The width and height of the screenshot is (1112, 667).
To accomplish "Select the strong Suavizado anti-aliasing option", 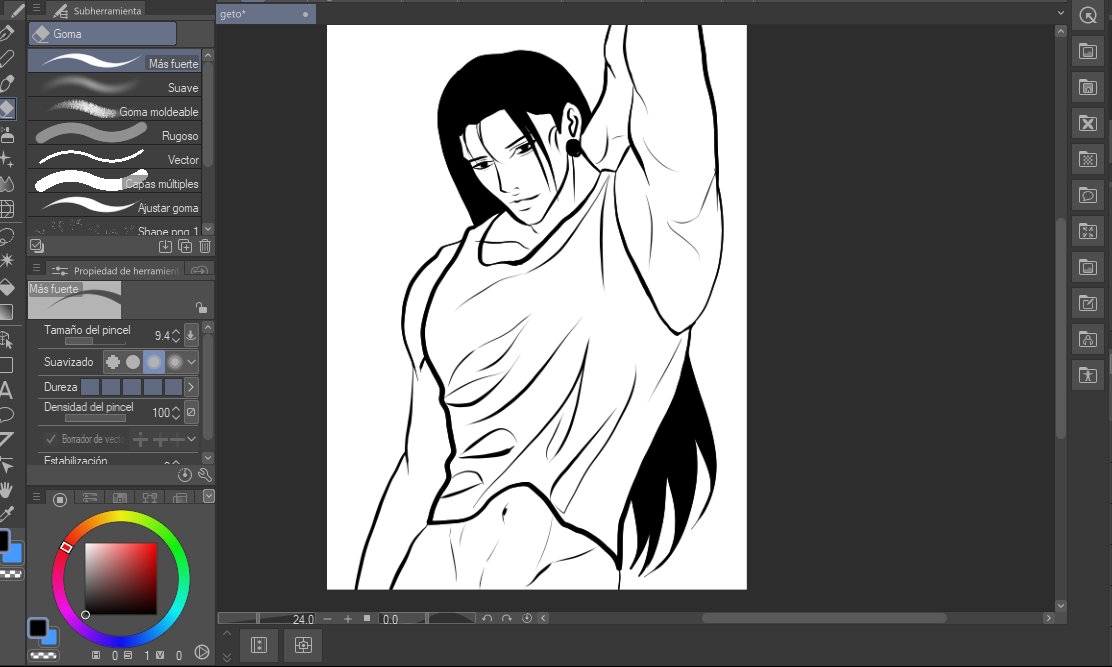I will 174,361.
